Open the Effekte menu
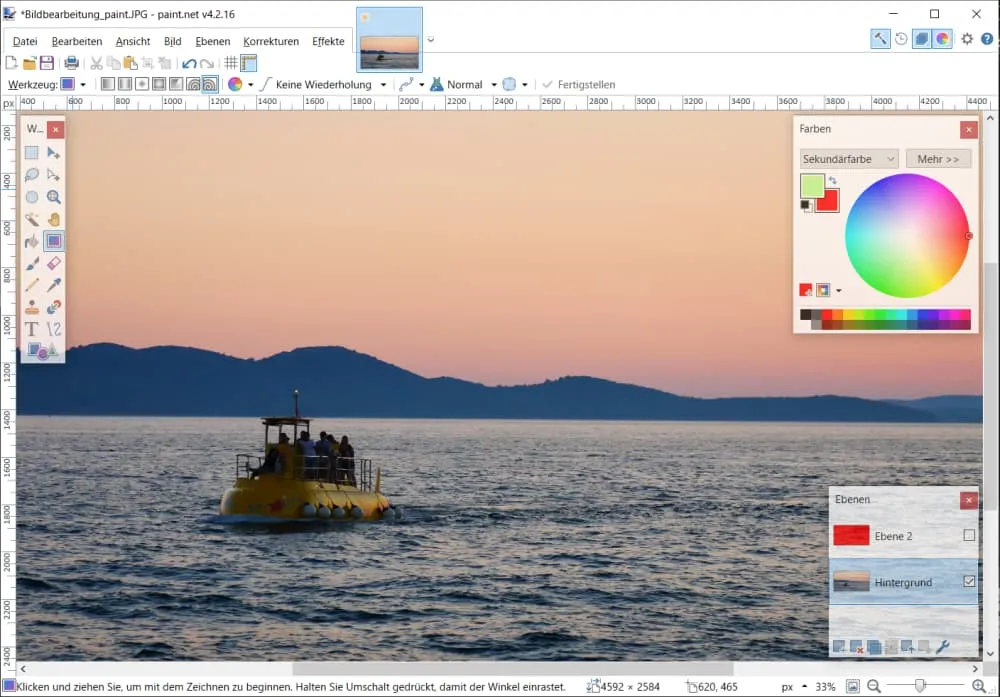This screenshot has height=697, width=1000. 328,41
